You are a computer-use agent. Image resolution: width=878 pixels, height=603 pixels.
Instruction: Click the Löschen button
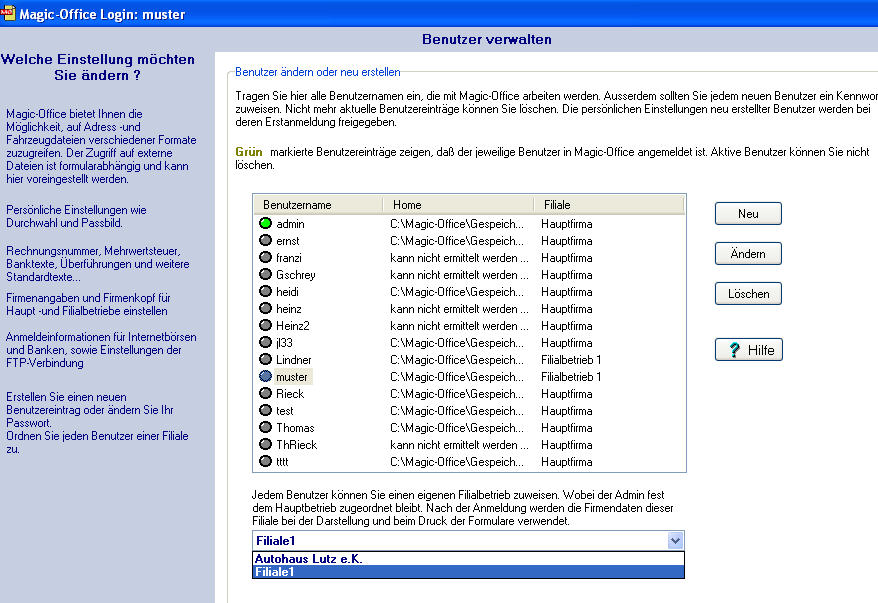(748, 293)
